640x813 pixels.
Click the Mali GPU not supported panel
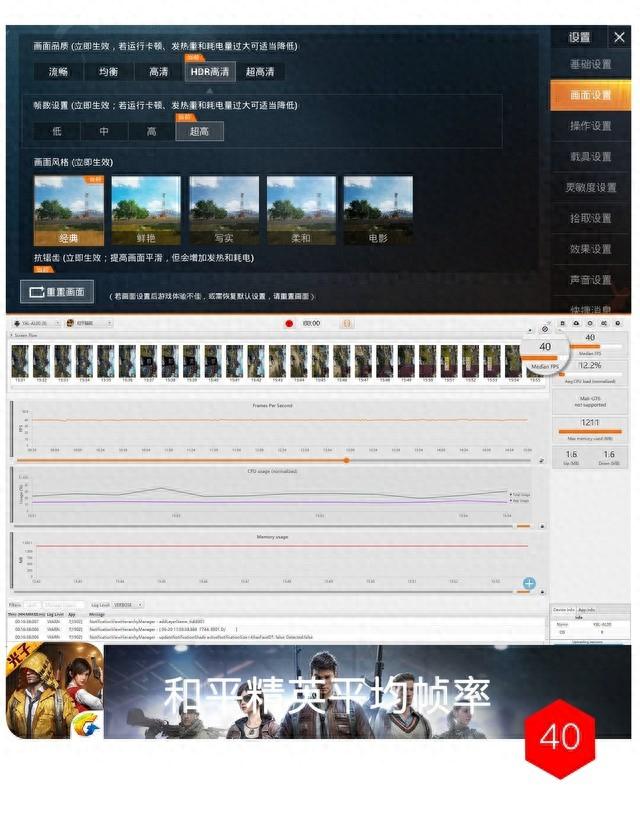[590, 402]
